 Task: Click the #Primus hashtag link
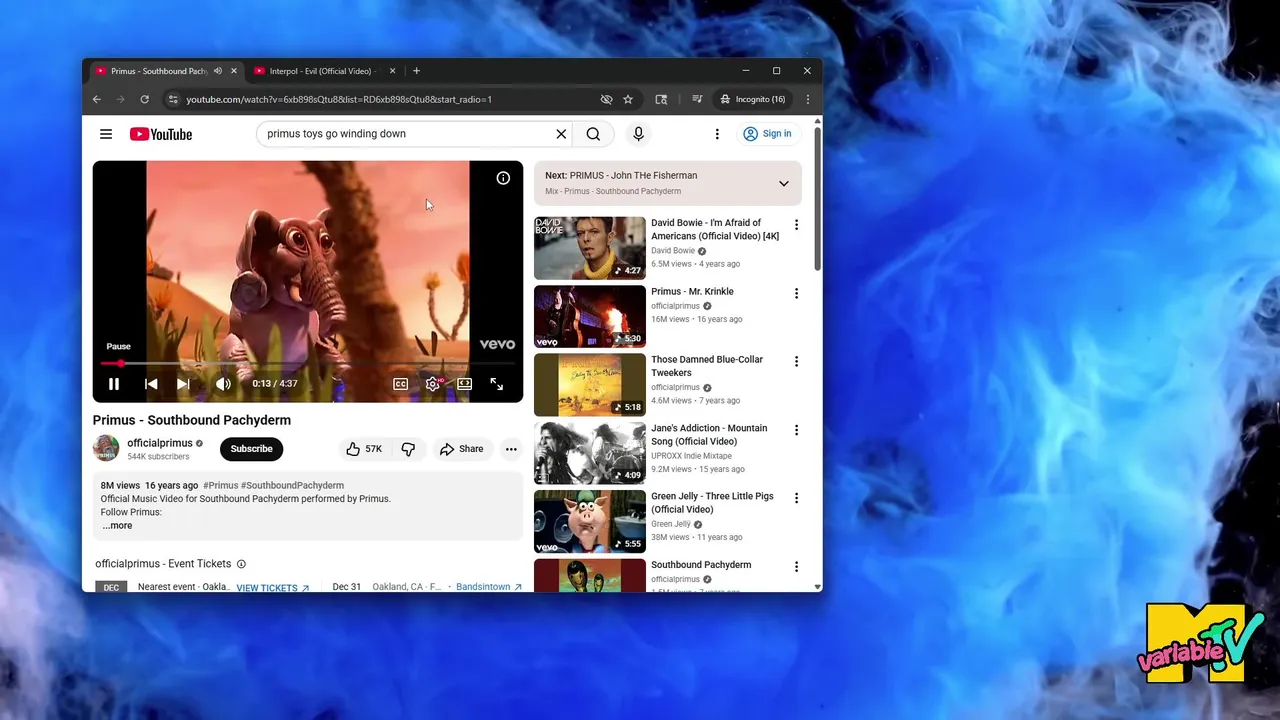(220, 485)
